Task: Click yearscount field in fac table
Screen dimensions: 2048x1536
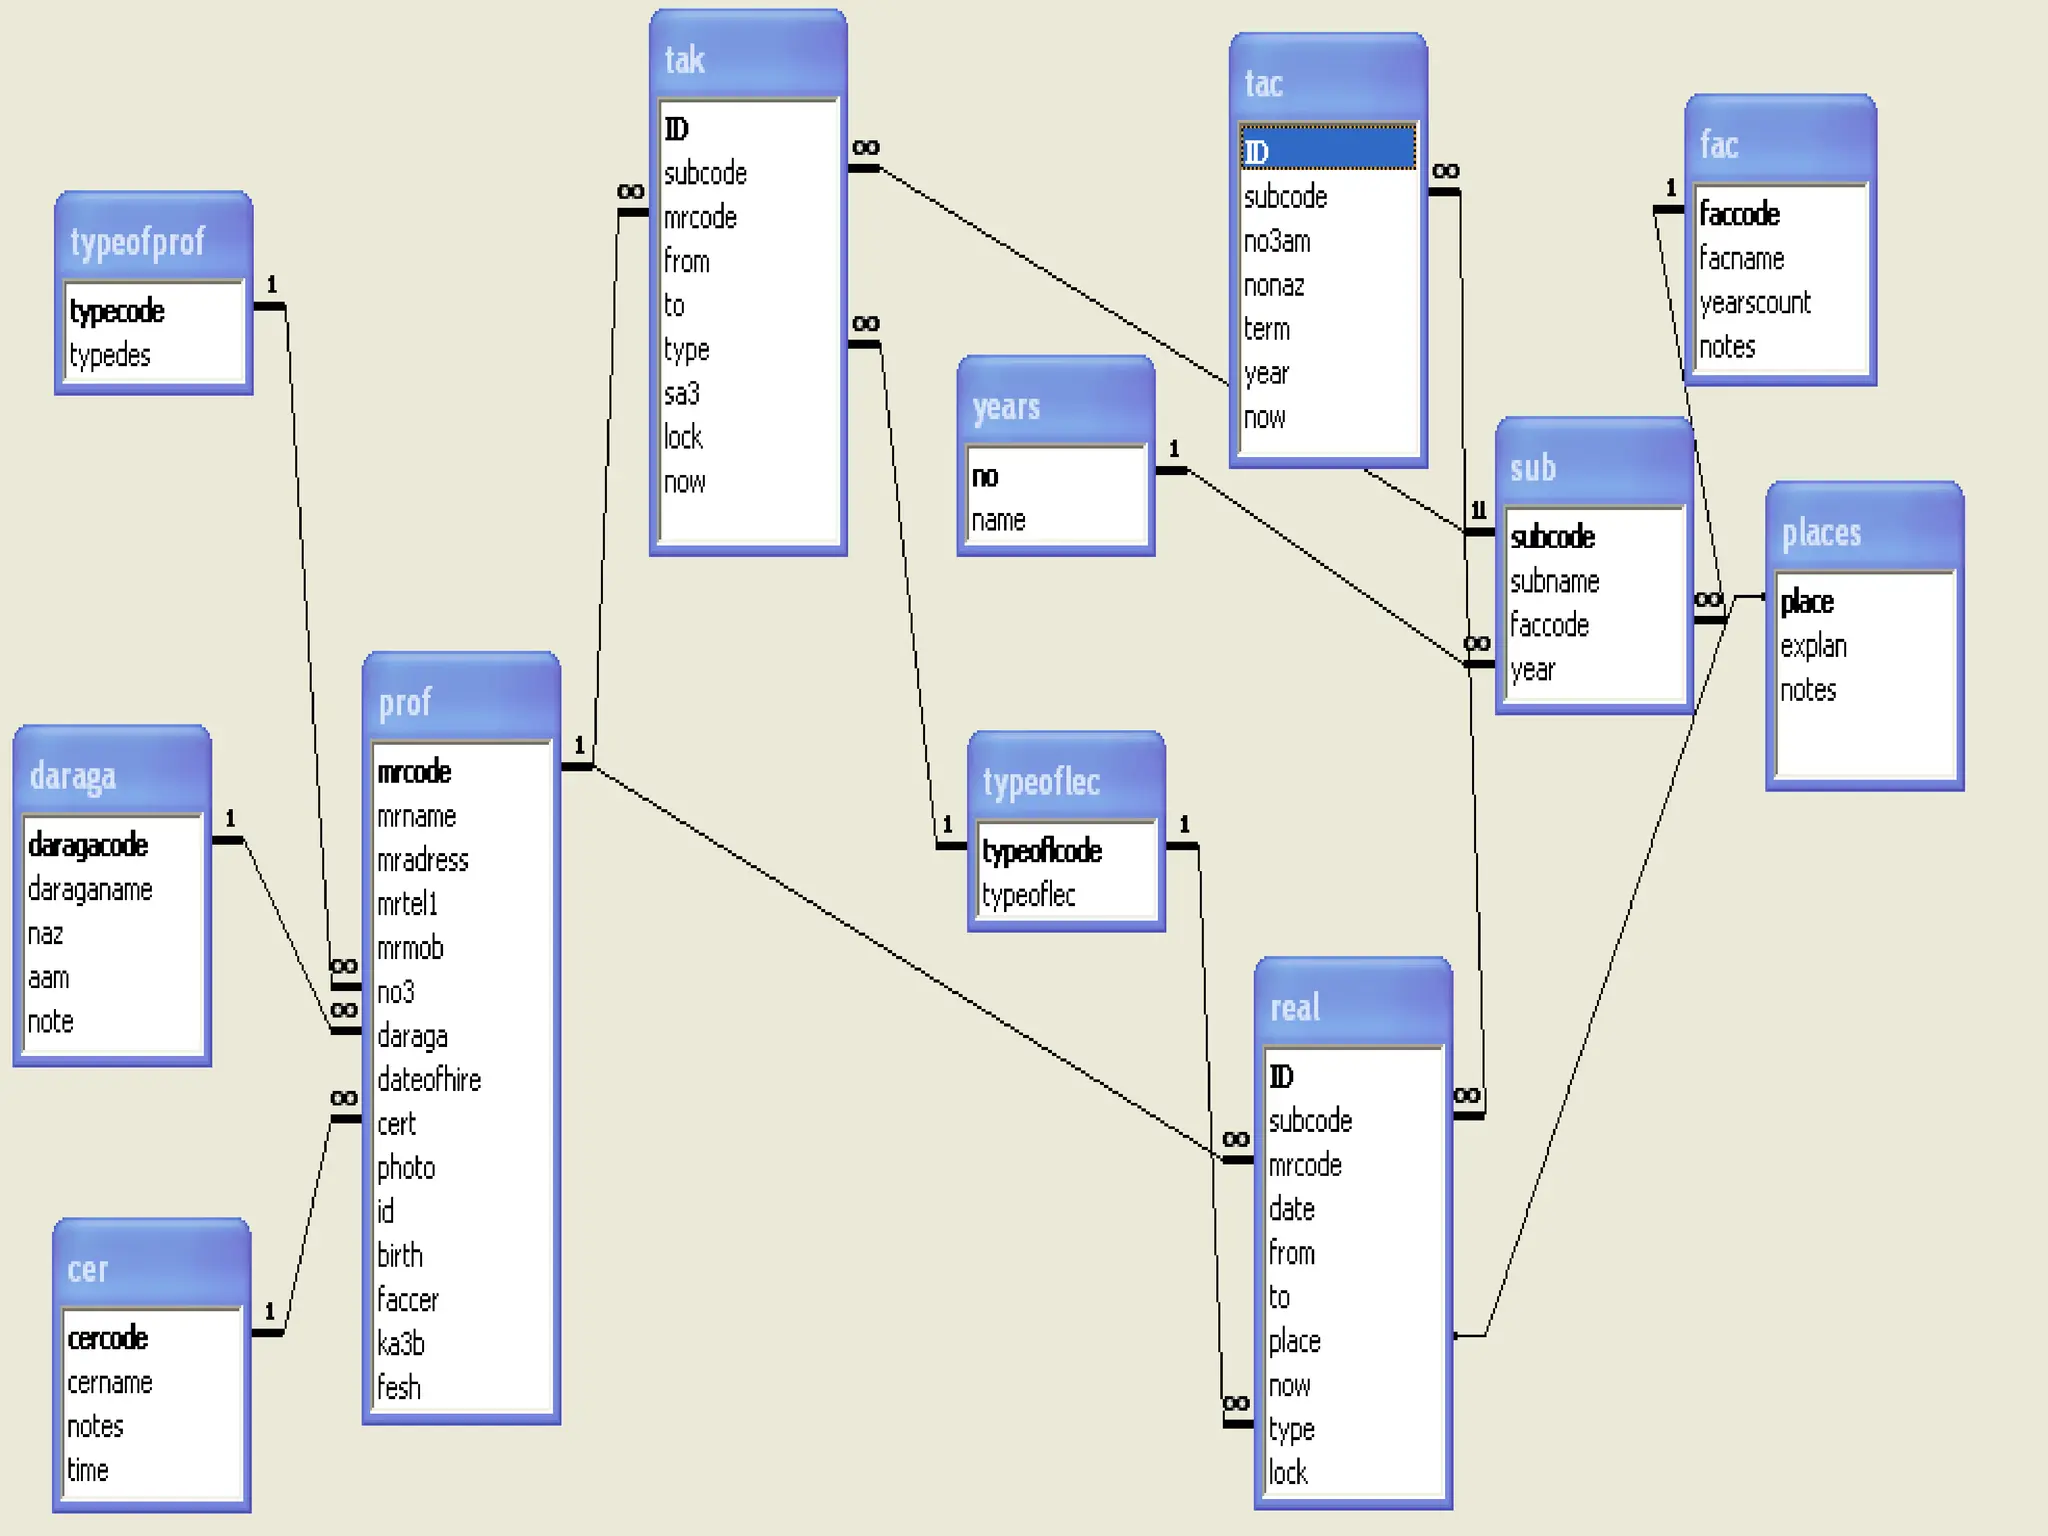Action: click(x=1755, y=302)
